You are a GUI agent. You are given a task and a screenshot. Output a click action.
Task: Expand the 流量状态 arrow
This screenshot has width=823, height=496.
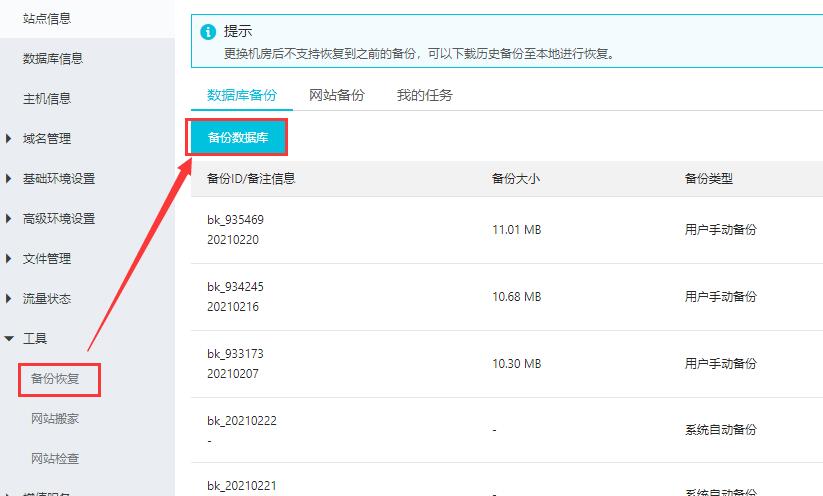[8, 299]
